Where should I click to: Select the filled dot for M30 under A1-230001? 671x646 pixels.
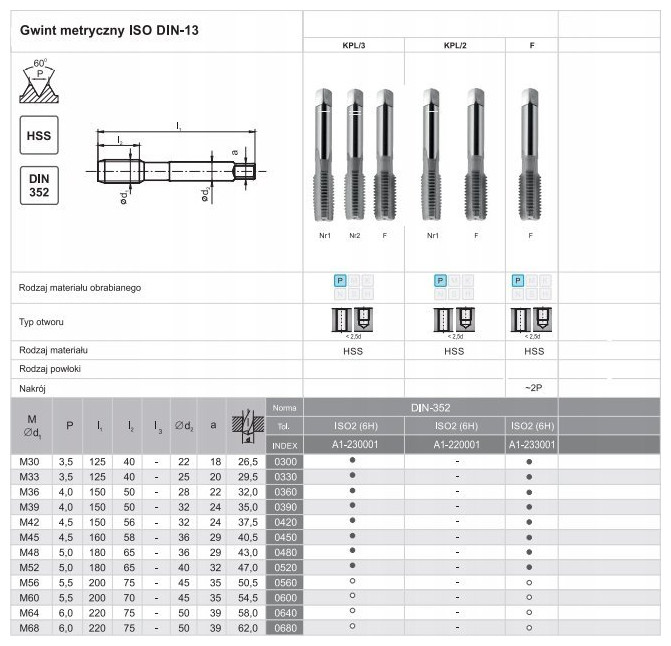pyautogui.click(x=353, y=461)
